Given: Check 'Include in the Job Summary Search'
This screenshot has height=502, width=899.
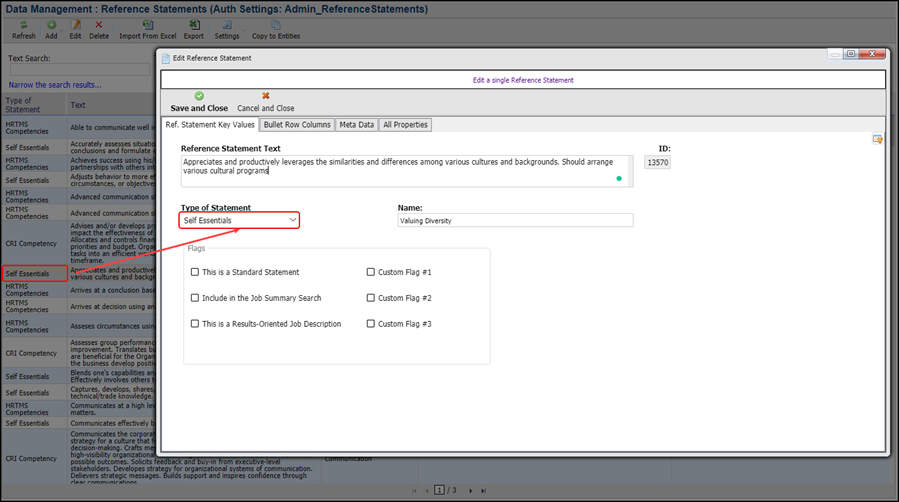Looking at the screenshot, I should click(x=195, y=298).
